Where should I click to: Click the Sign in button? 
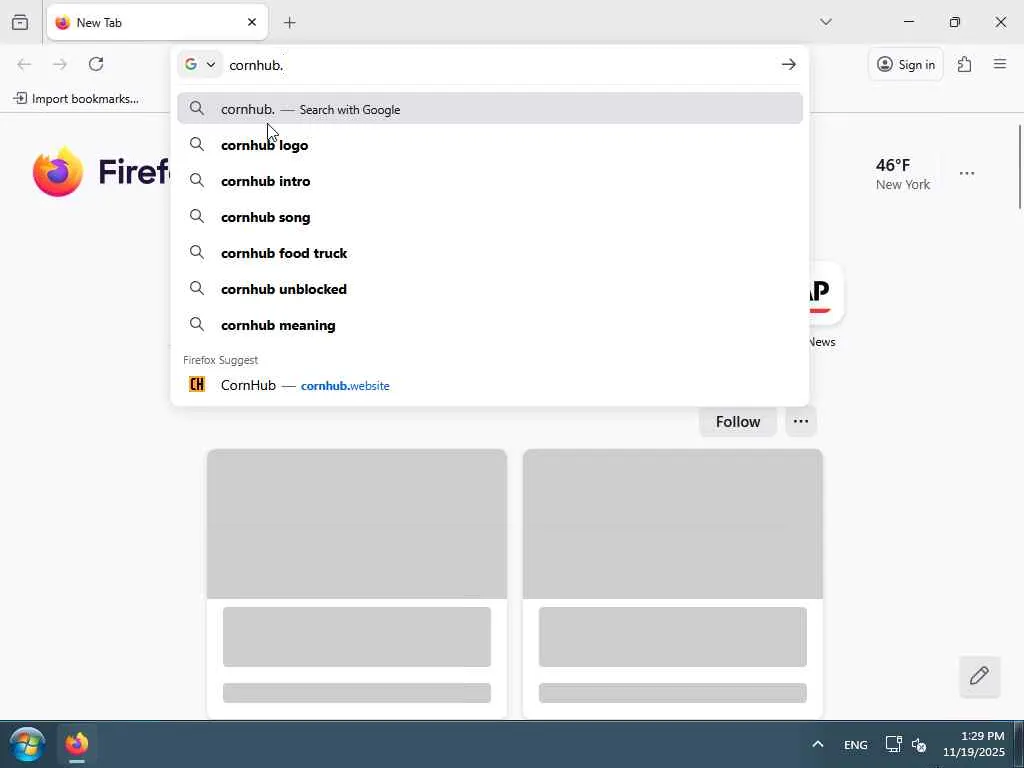click(906, 64)
